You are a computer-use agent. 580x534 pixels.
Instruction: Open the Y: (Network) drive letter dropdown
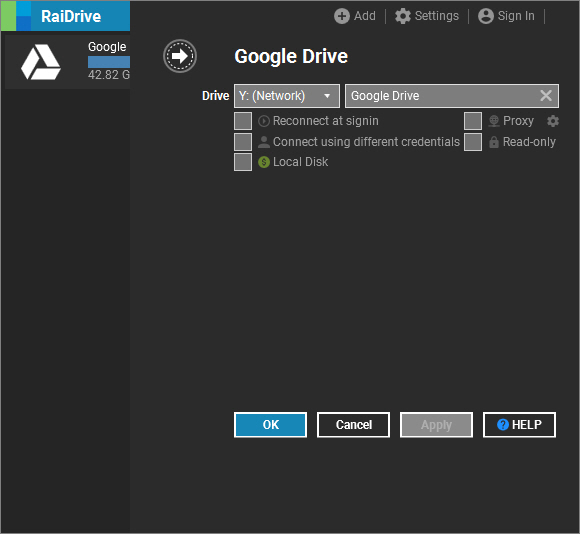click(x=287, y=96)
